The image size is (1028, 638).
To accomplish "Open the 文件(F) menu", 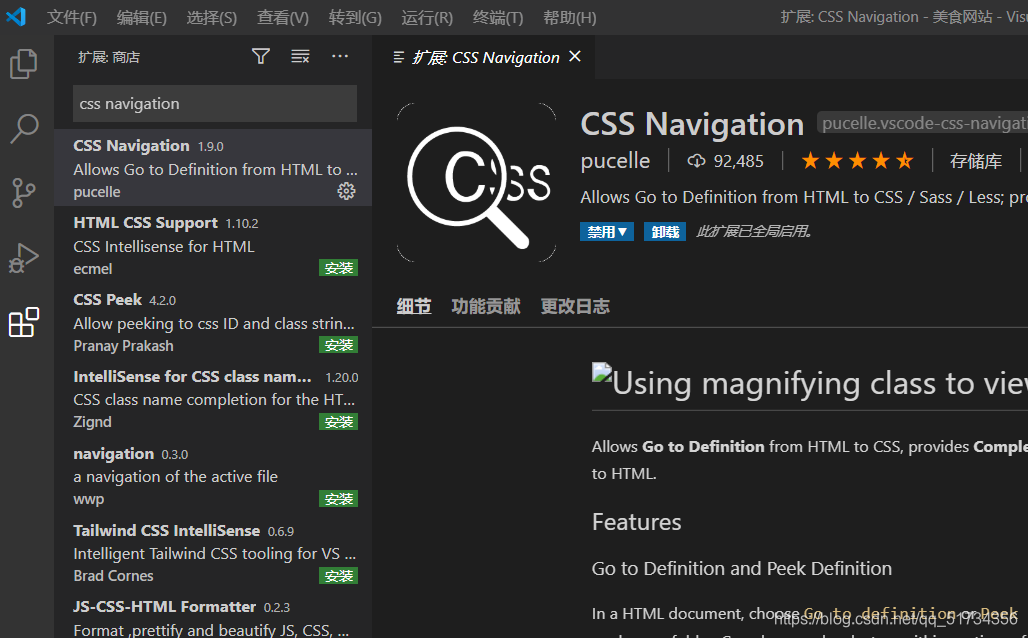I will point(71,17).
